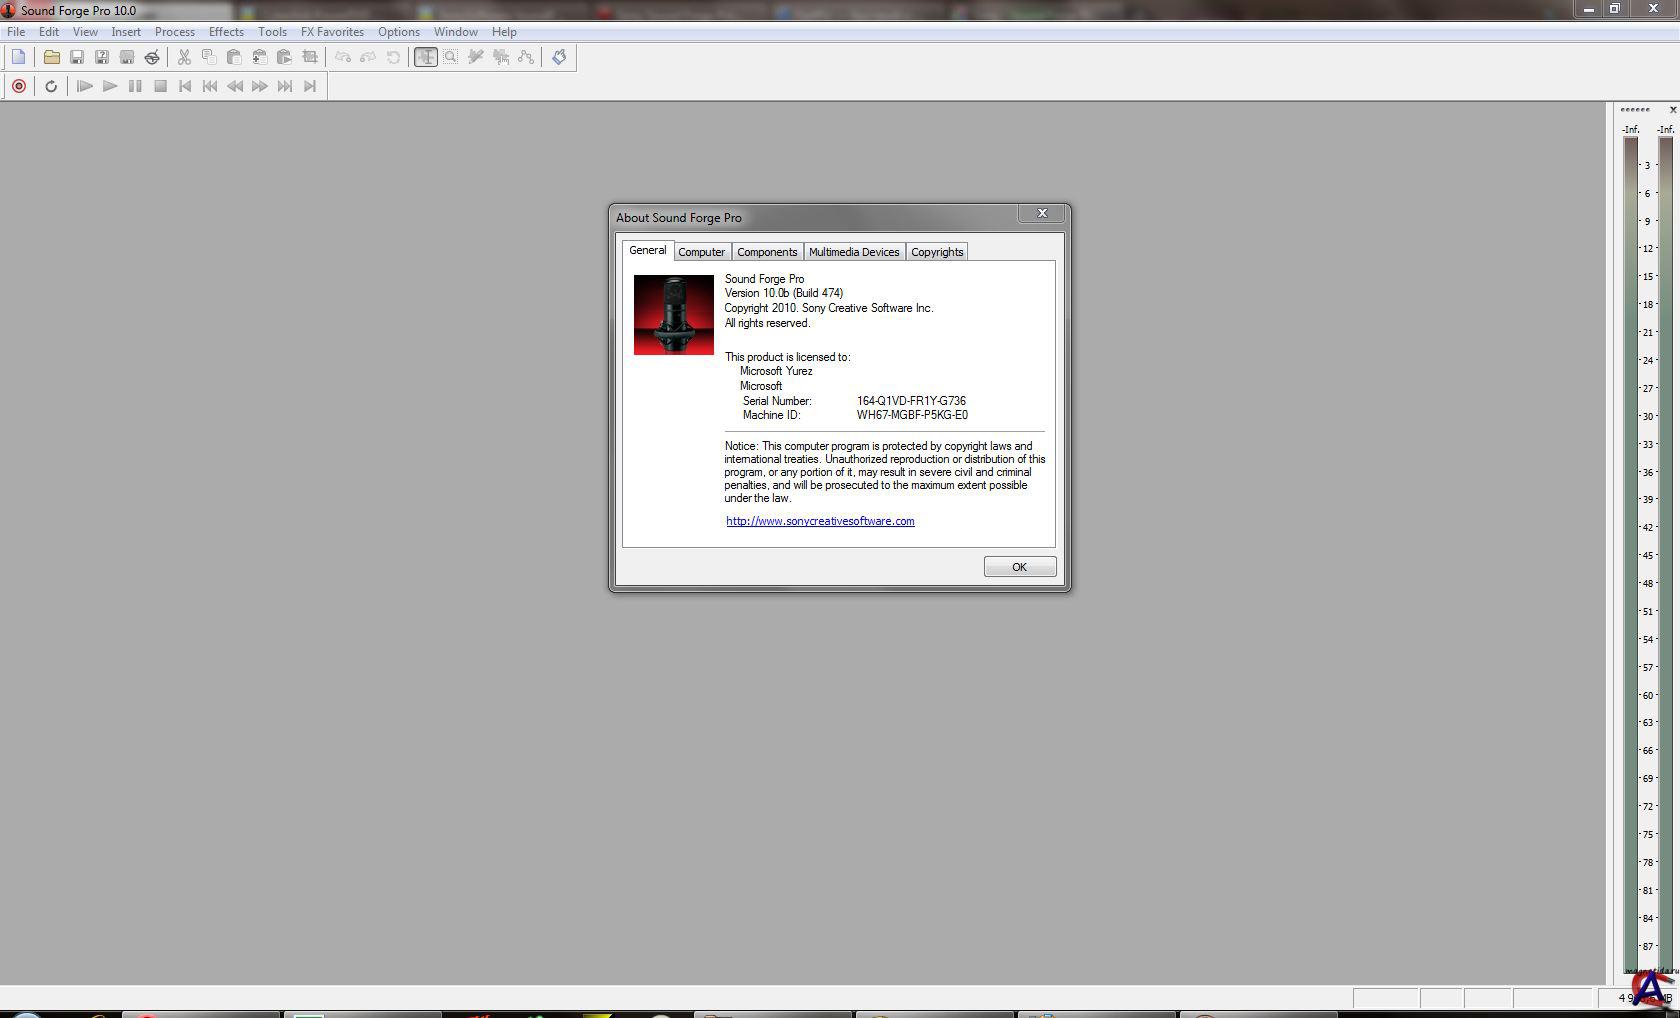
Task: Open the Effects menu
Action: point(226,32)
